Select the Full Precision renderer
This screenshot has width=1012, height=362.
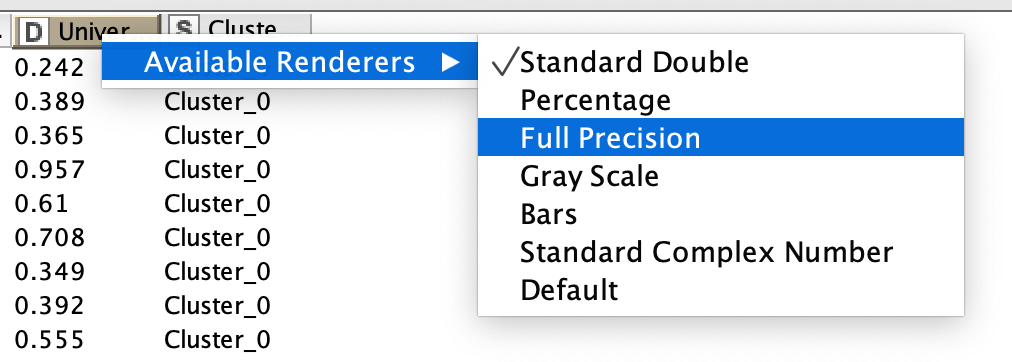[x=721, y=137]
